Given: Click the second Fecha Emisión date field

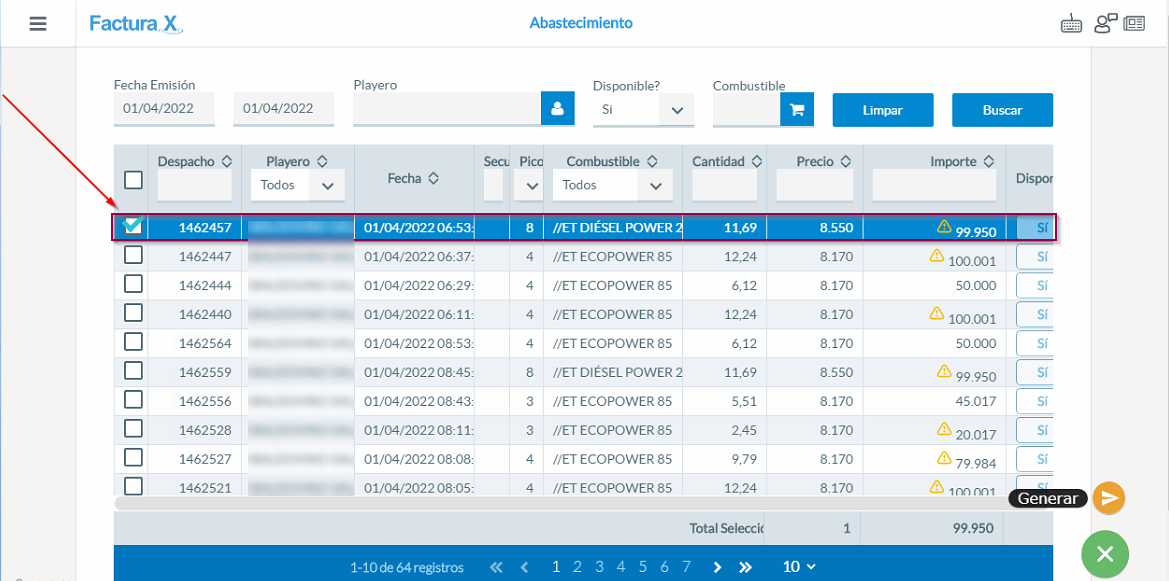Looking at the screenshot, I should (x=283, y=109).
